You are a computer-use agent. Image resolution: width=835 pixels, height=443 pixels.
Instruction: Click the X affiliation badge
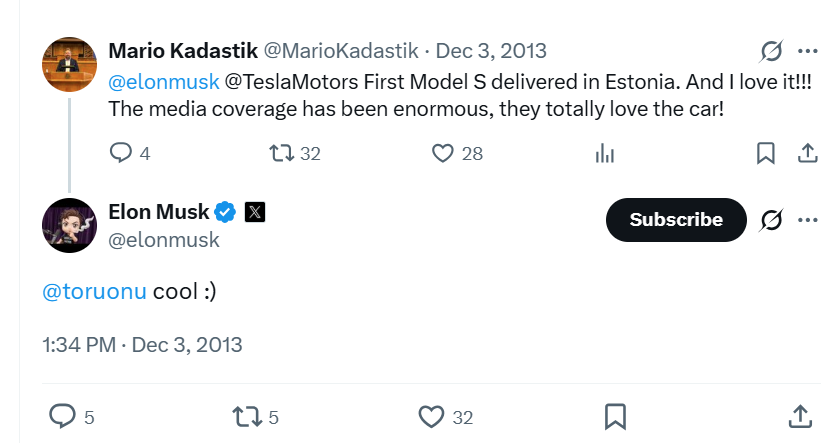tap(256, 211)
